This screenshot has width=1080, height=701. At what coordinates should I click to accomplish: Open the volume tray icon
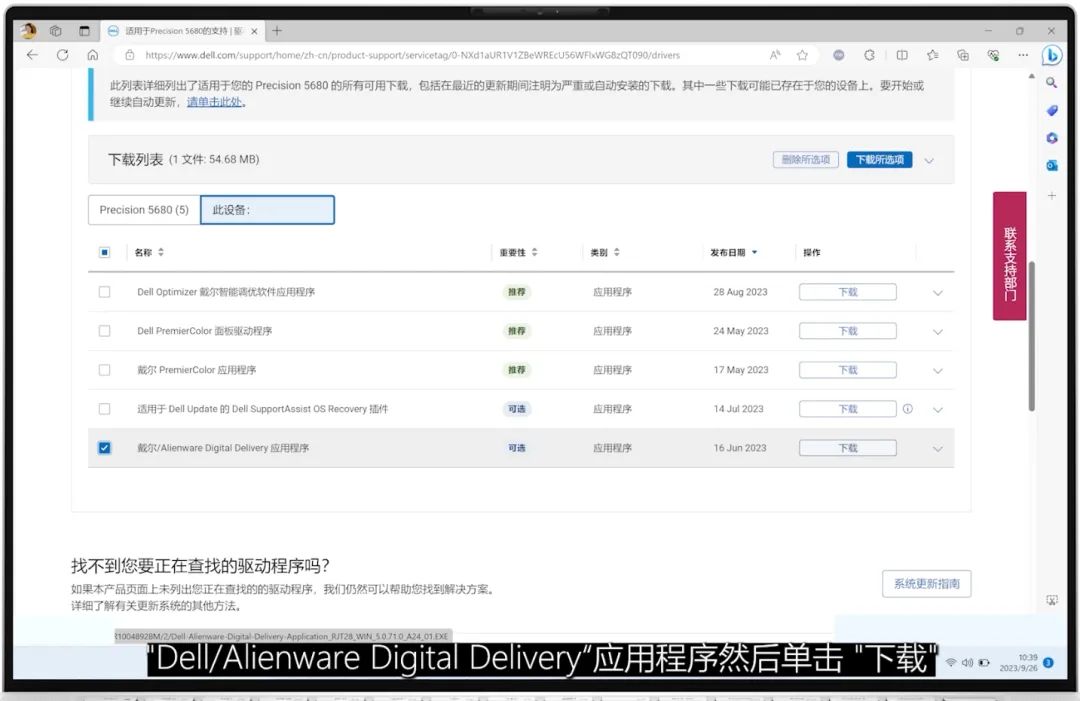pyautogui.click(x=967, y=662)
